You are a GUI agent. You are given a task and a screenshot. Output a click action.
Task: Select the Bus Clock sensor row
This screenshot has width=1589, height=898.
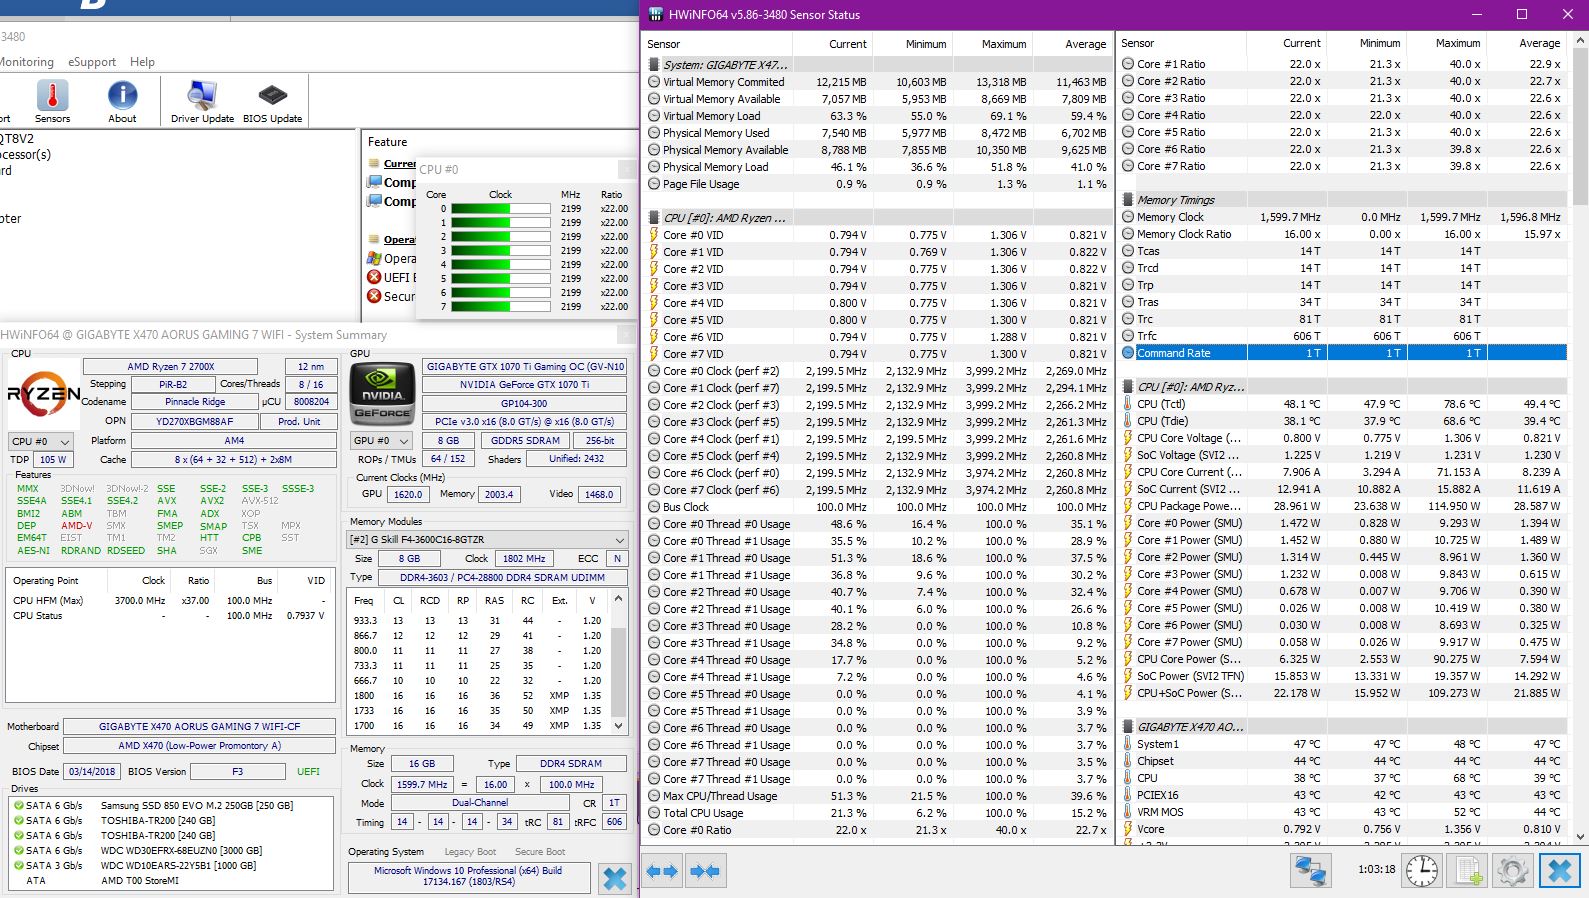[x=878, y=507]
